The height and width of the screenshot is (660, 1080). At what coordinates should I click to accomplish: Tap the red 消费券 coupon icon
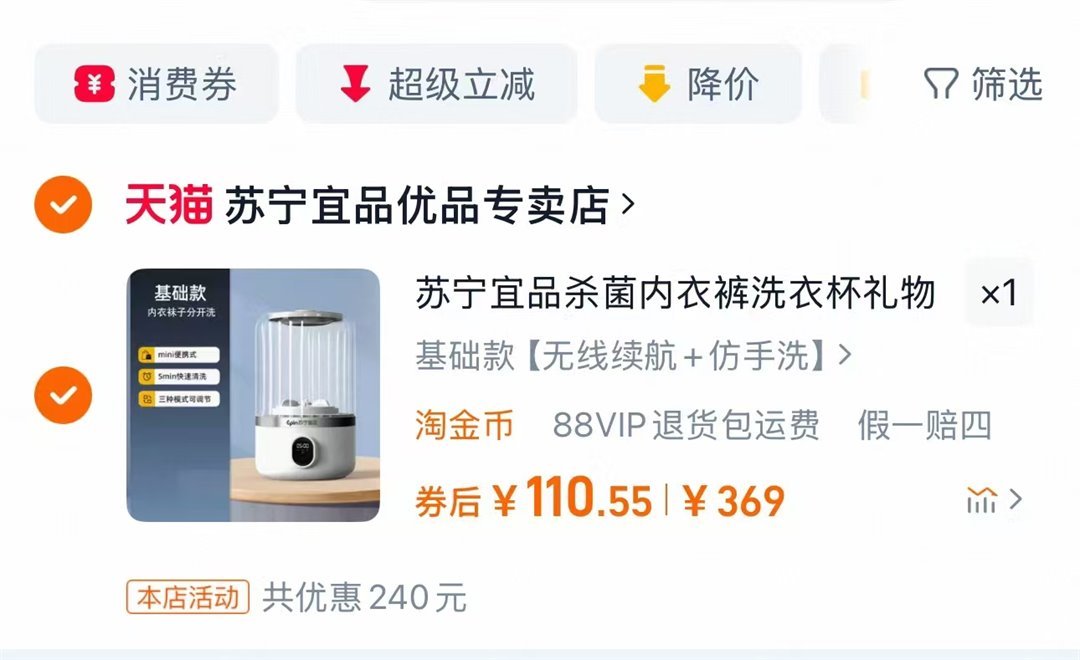point(94,84)
